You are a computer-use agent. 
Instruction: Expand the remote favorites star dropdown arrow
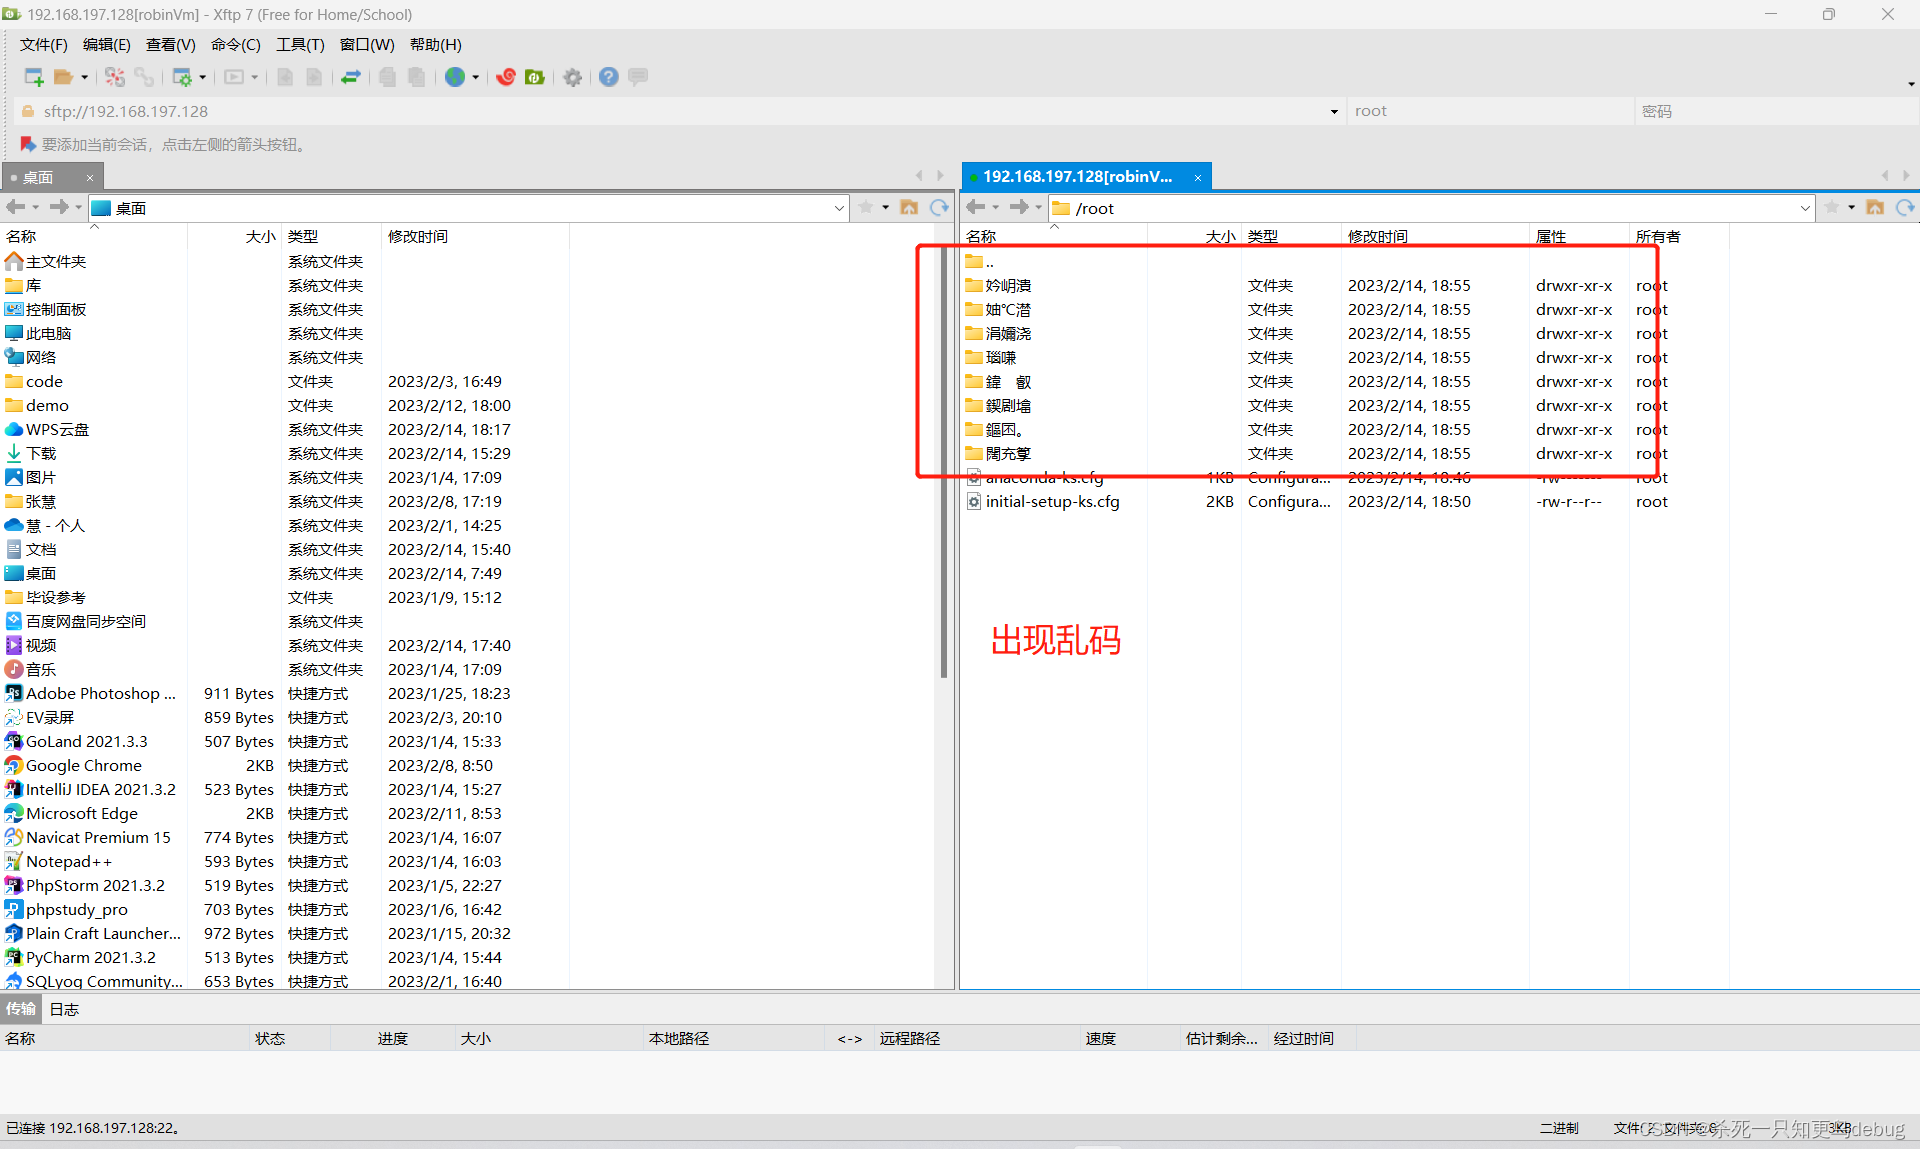1852,207
